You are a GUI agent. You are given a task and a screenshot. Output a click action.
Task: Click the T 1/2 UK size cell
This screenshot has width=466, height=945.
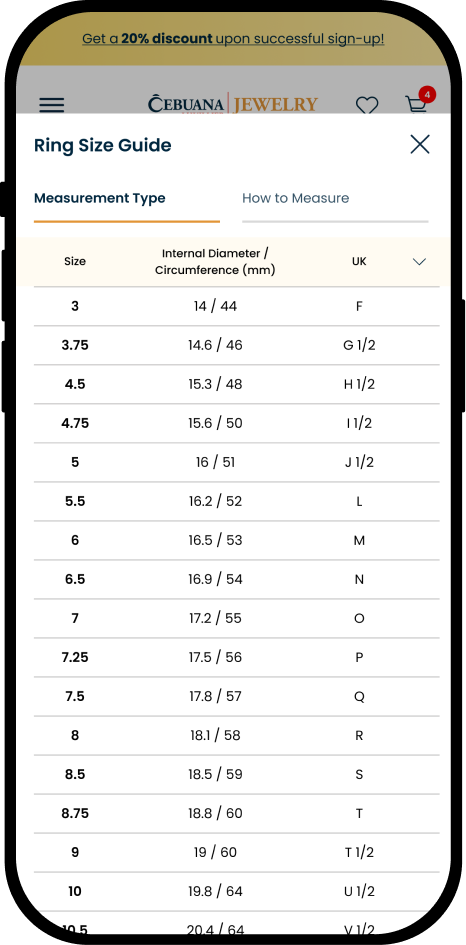359,853
